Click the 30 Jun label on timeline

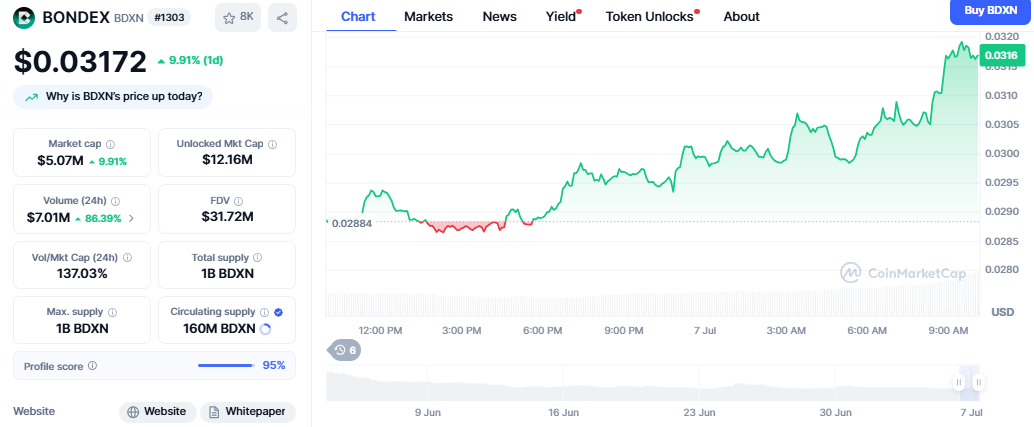(836, 413)
